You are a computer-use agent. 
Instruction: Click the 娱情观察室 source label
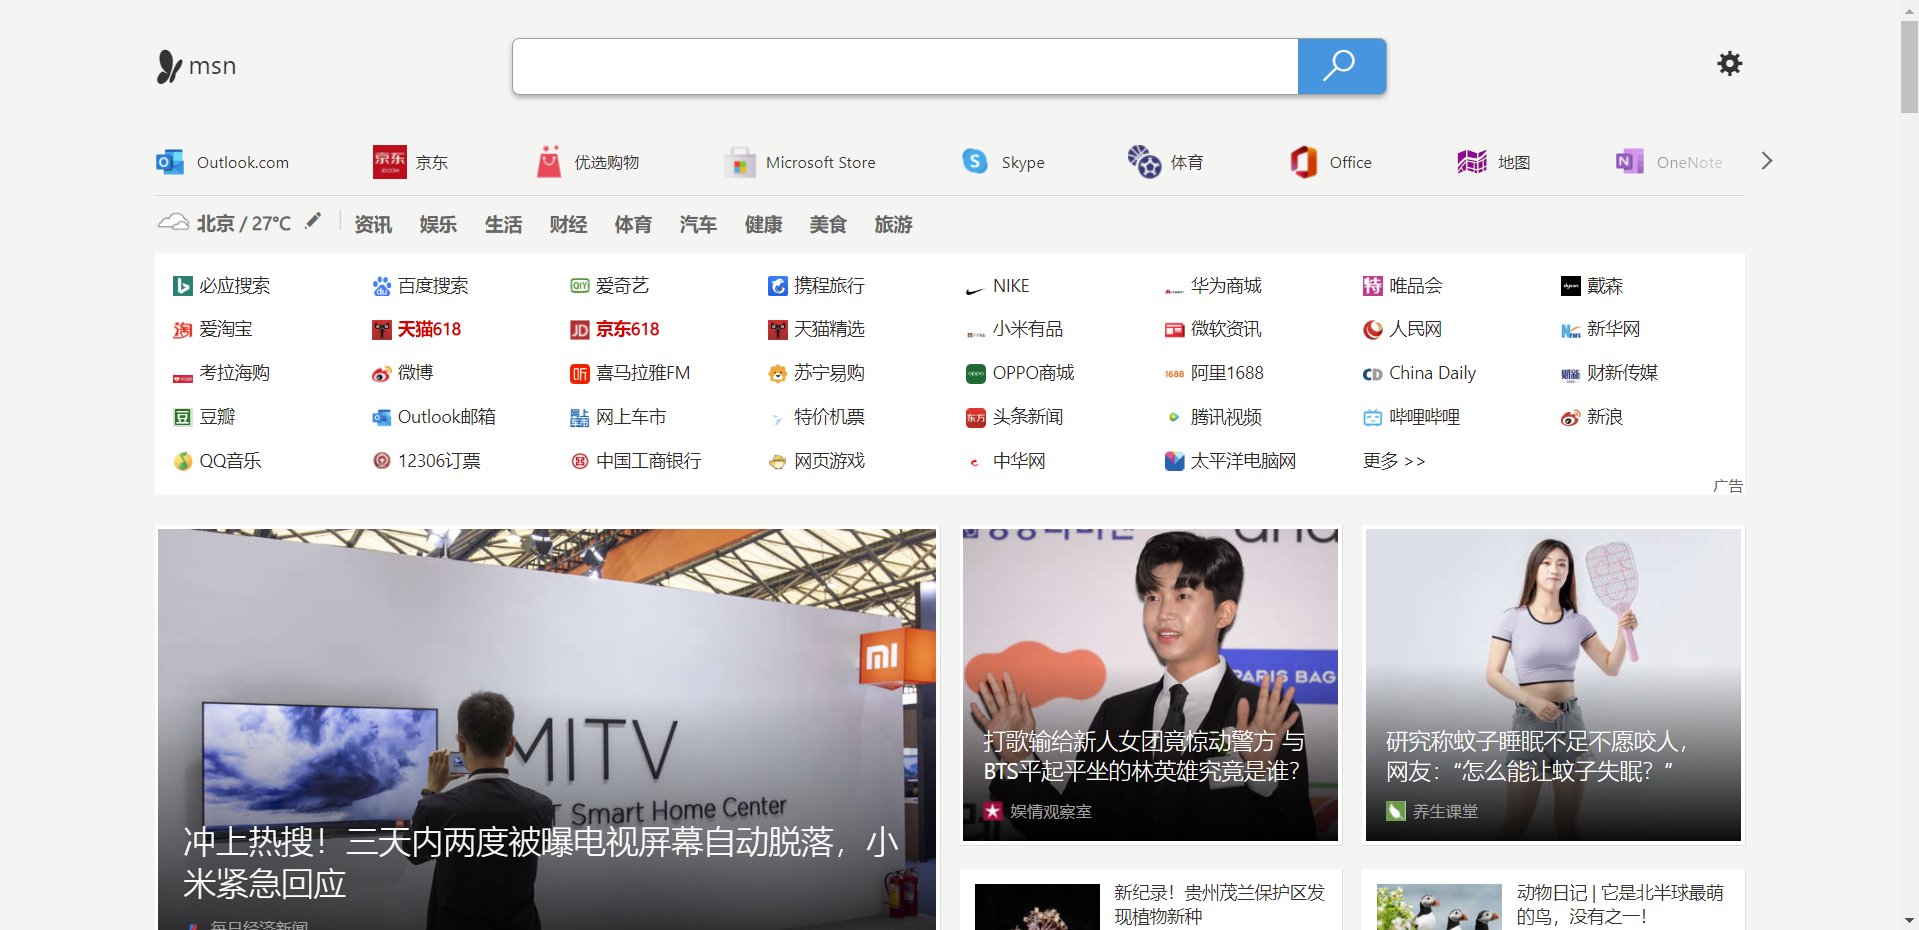pyautogui.click(x=1050, y=812)
